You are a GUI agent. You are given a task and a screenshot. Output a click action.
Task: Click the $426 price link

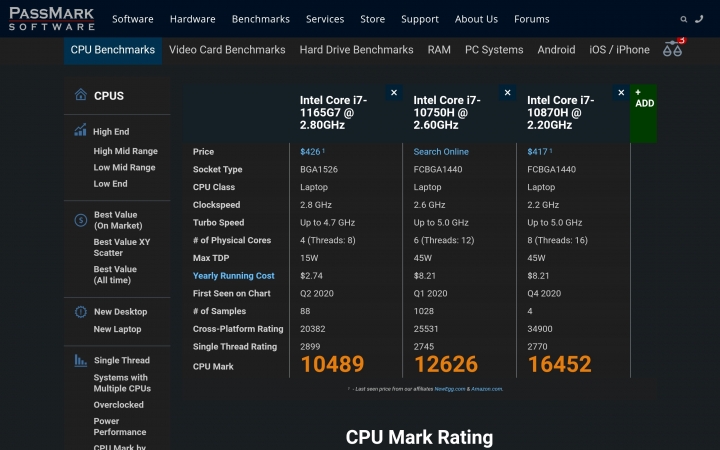312,152
